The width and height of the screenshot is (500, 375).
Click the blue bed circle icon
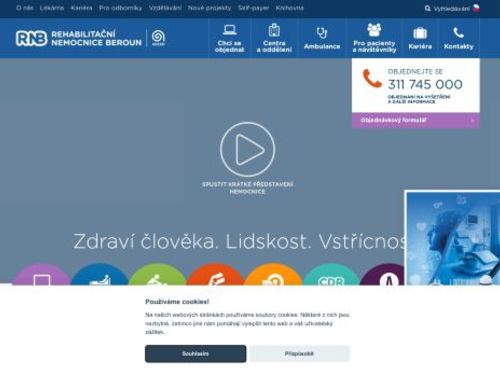(x=100, y=275)
